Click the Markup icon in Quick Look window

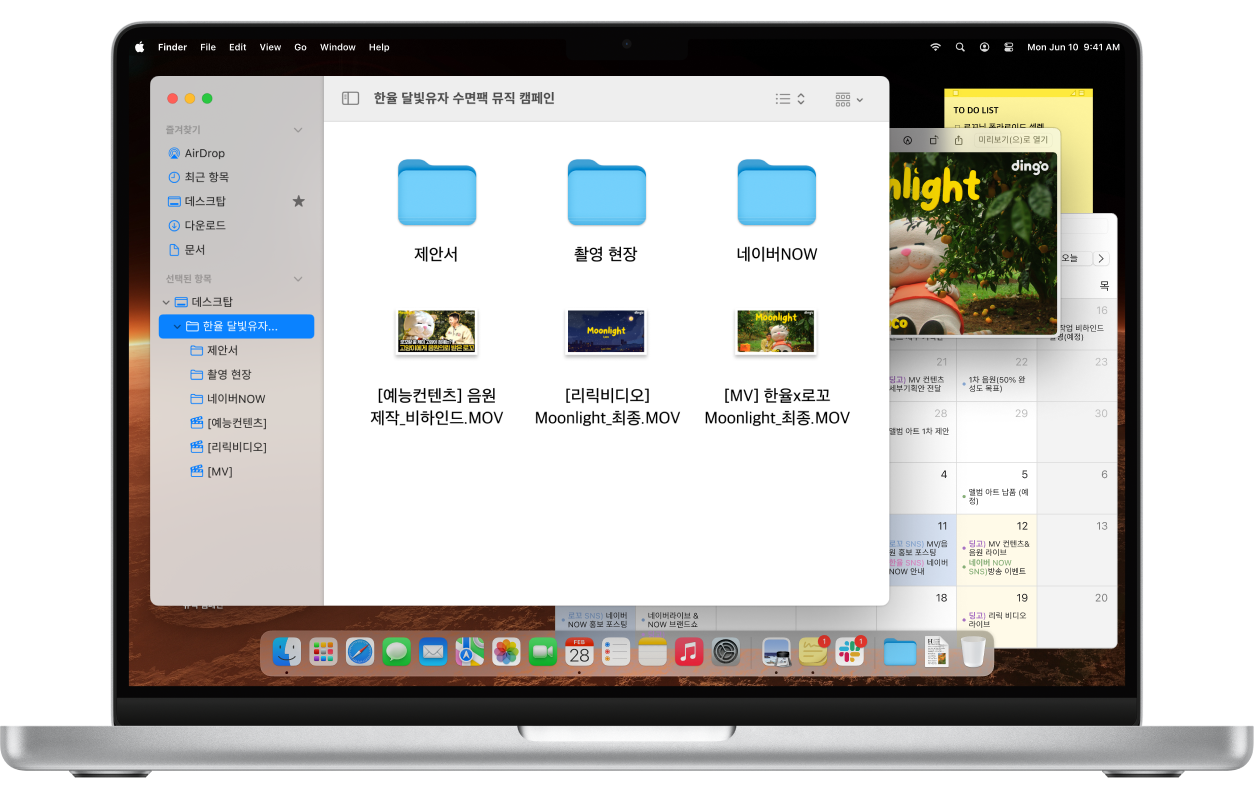click(908, 141)
